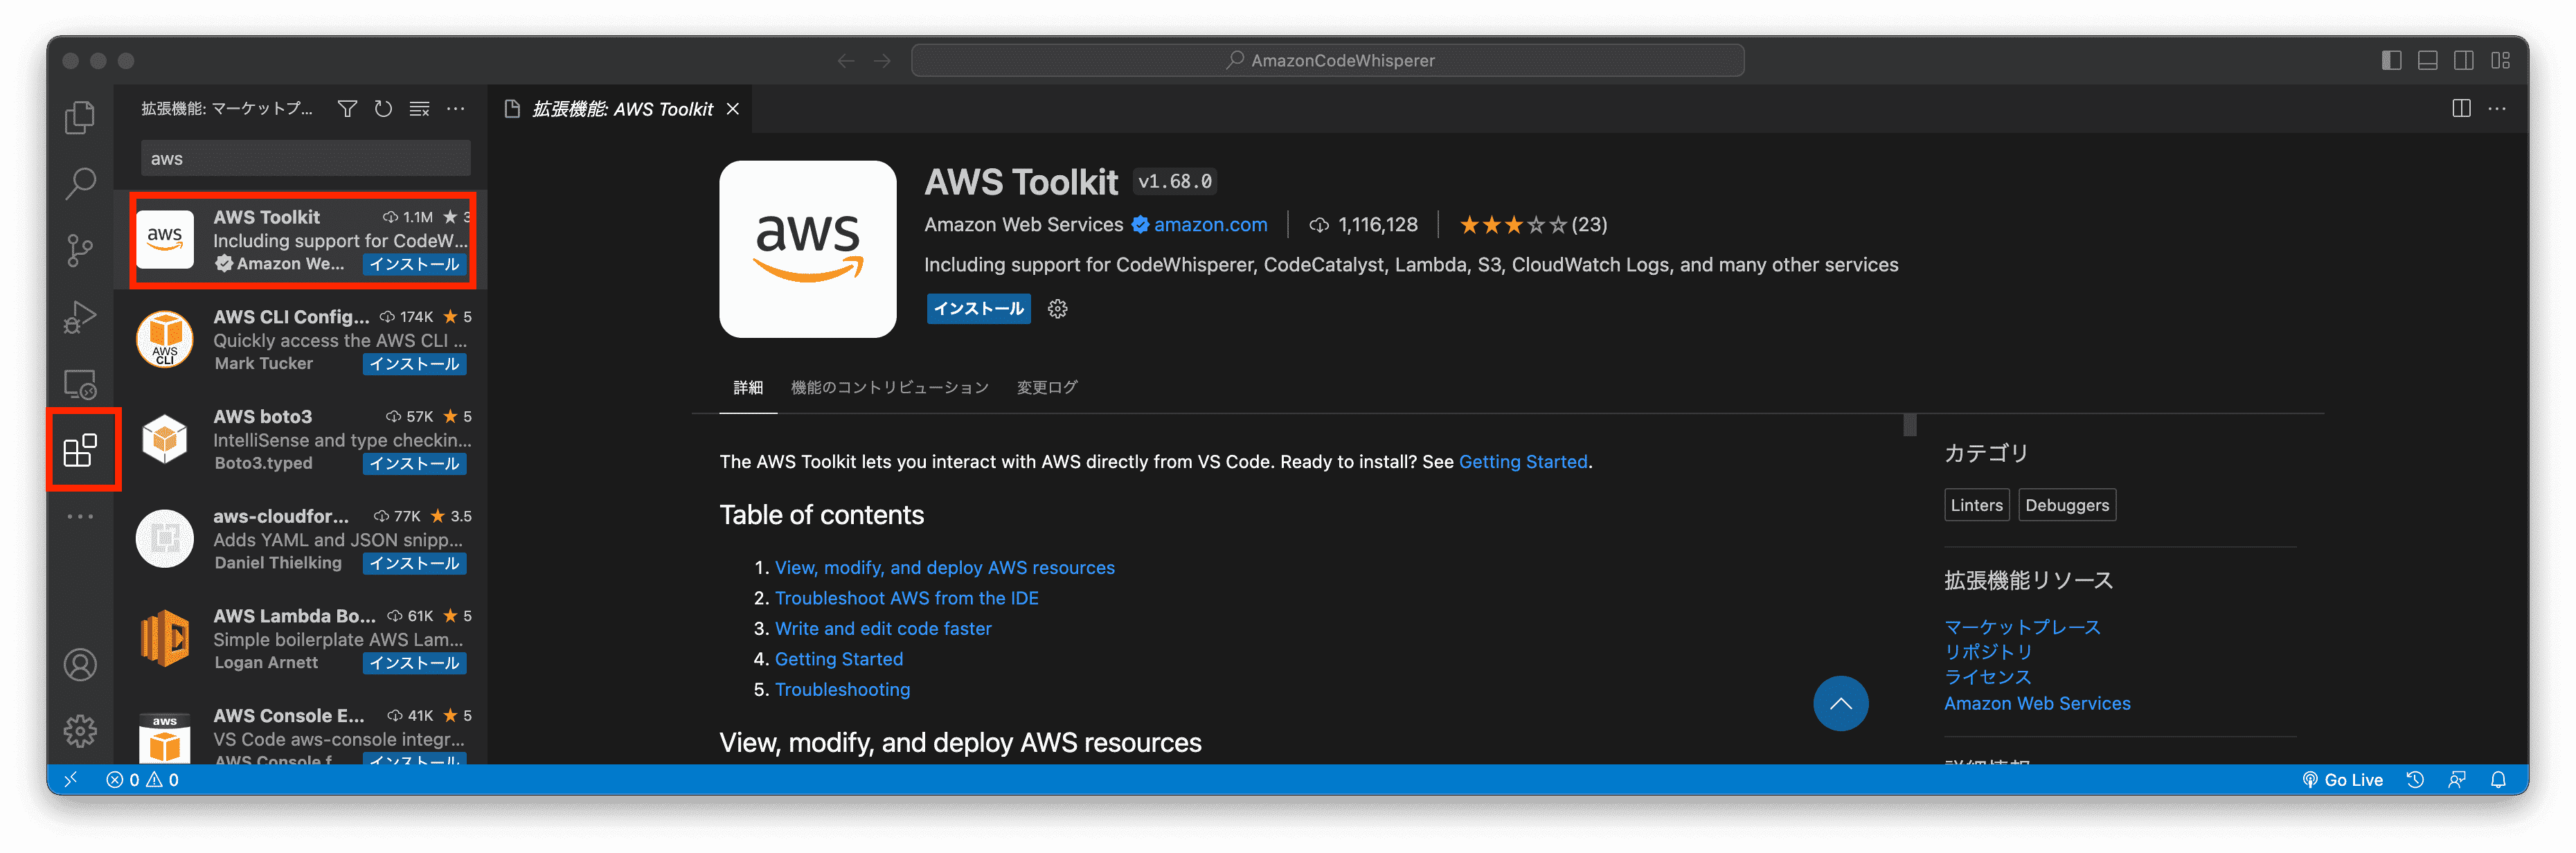The height and width of the screenshot is (853, 2576).
Task: Filter extensions with the funnel icon
Action: (x=347, y=109)
